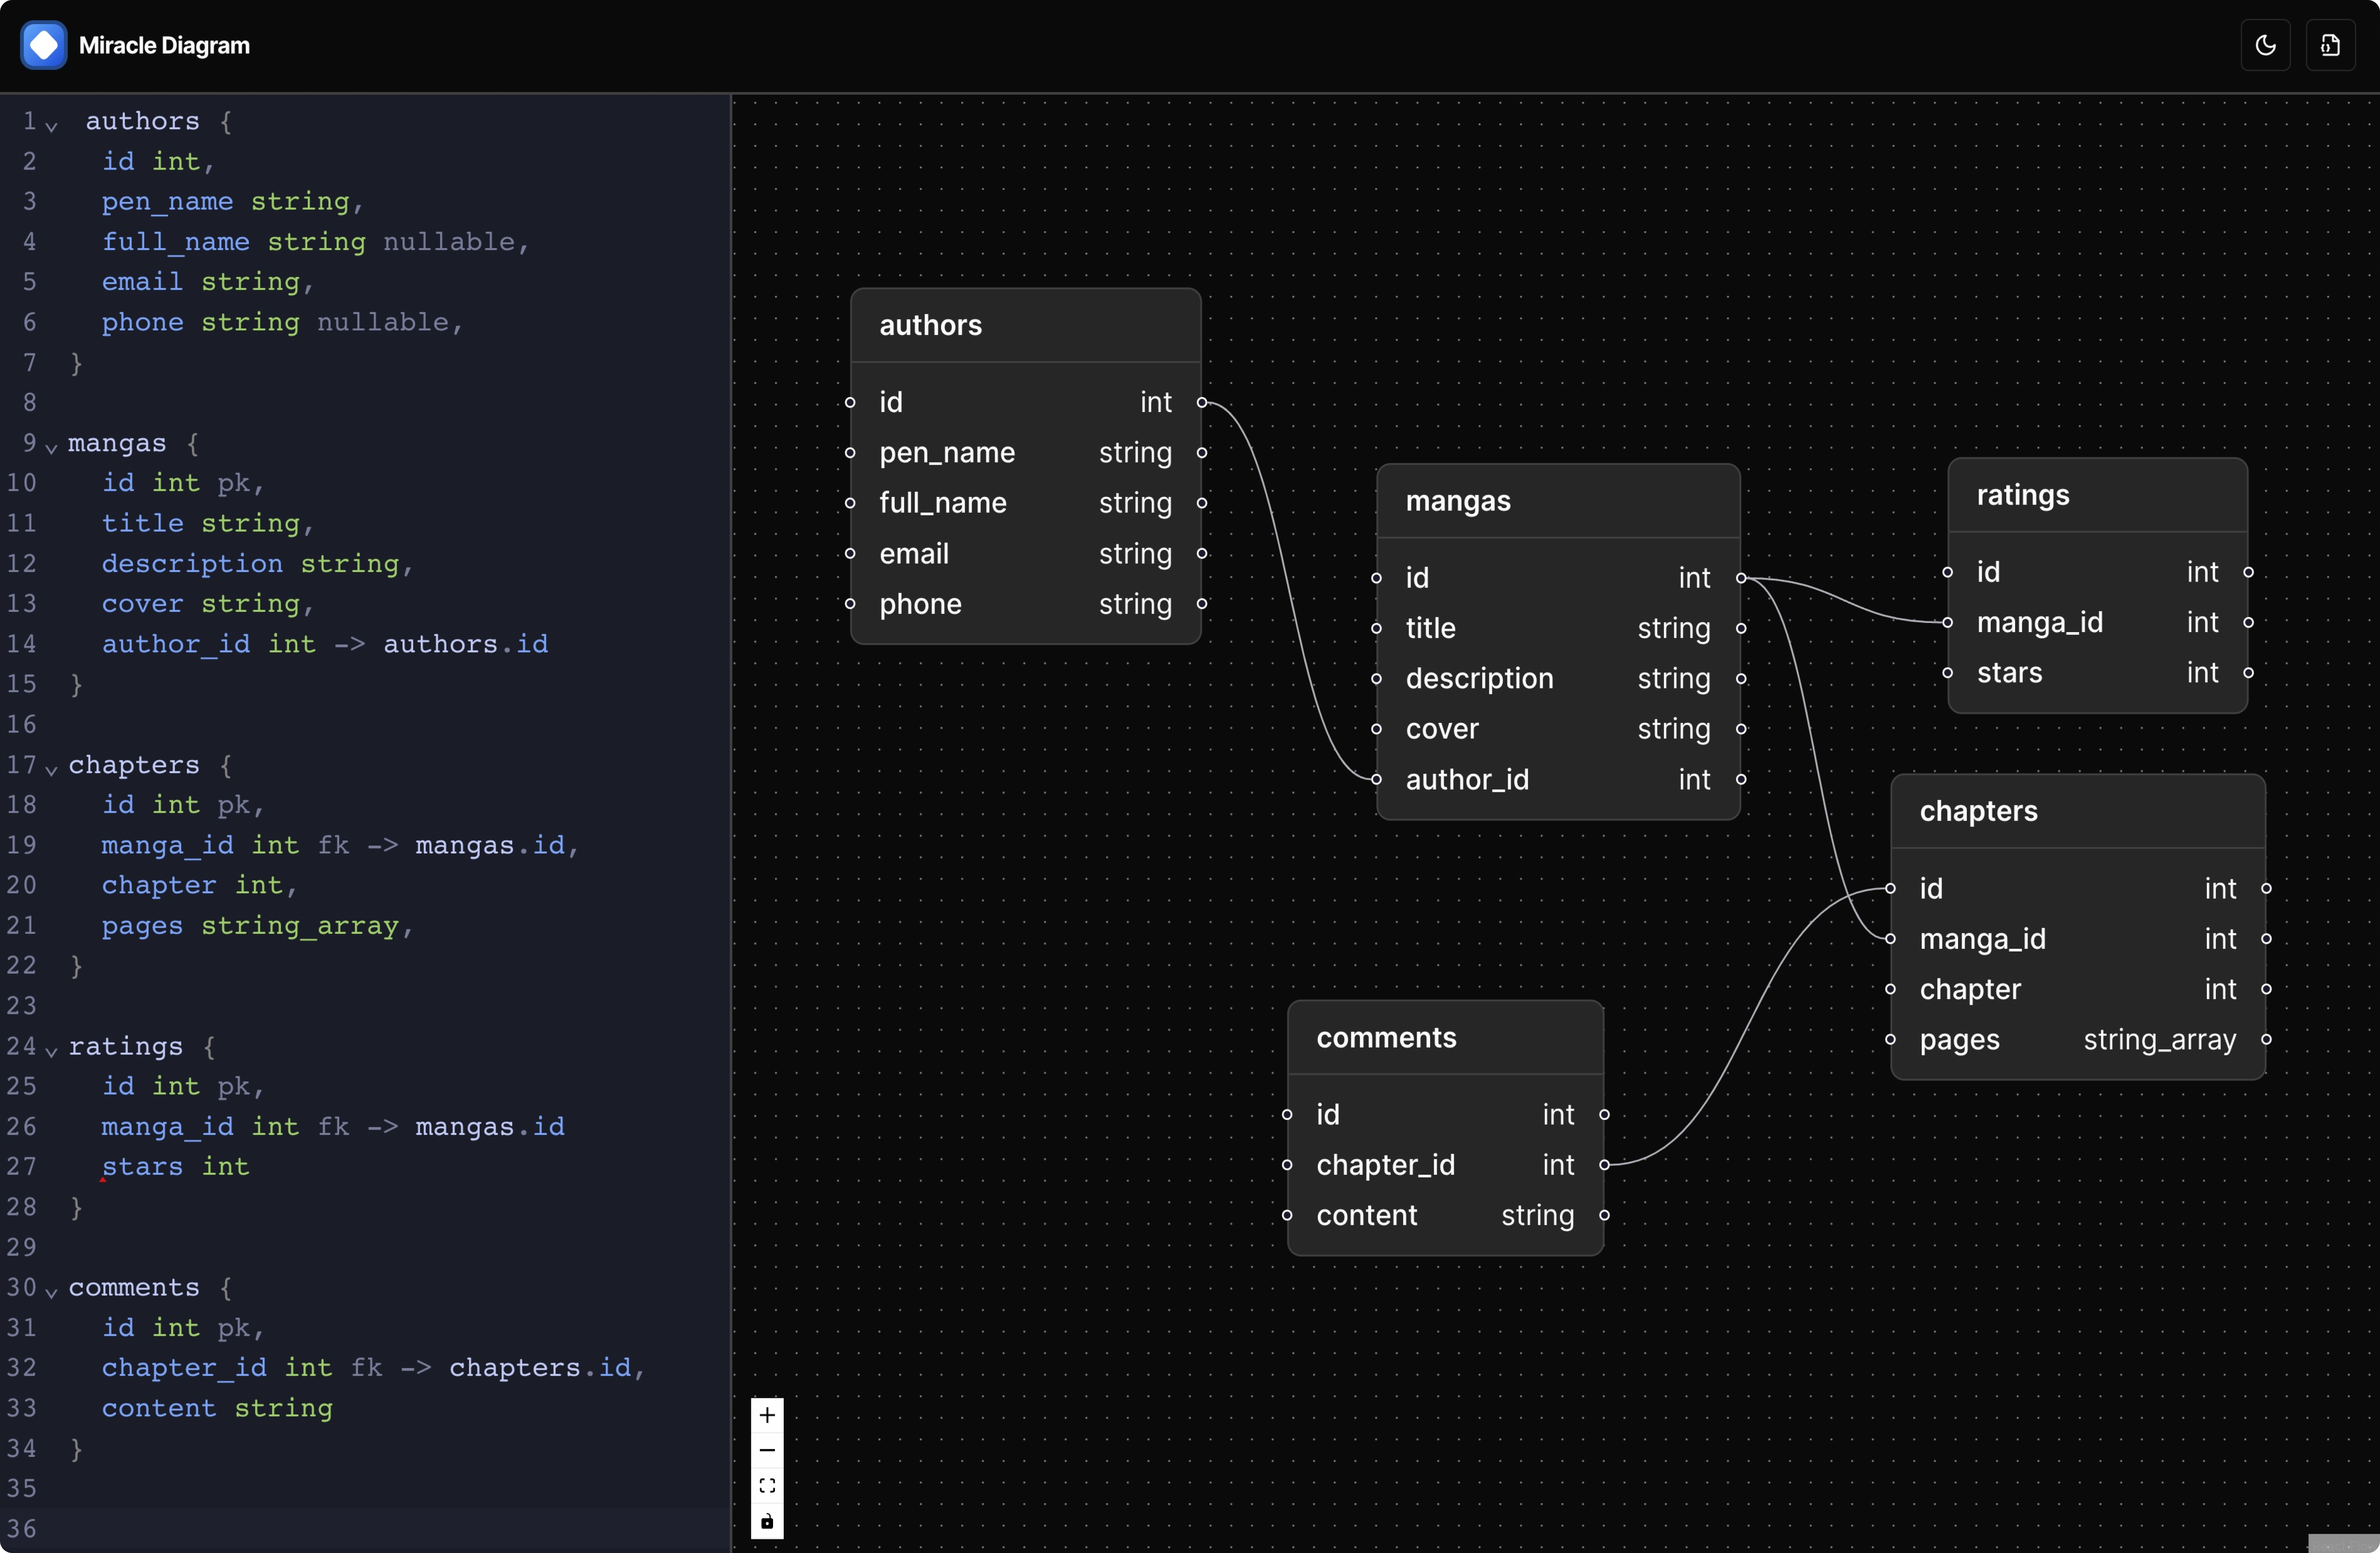Image resolution: width=2380 pixels, height=1553 pixels.
Task: Click right handle of authors id
Action: coord(1202,402)
